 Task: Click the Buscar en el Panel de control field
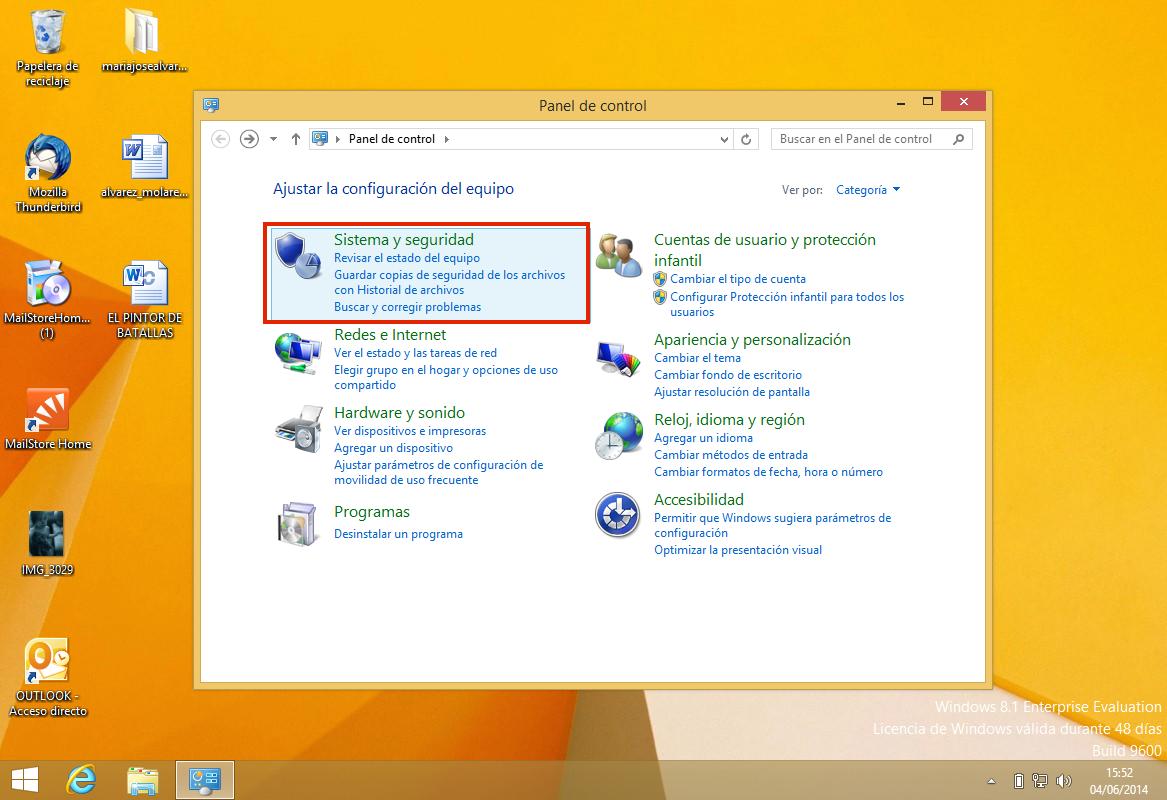point(862,139)
